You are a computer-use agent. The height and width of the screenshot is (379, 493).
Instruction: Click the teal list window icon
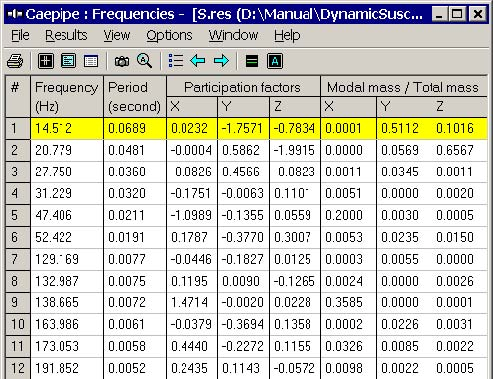(68, 61)
